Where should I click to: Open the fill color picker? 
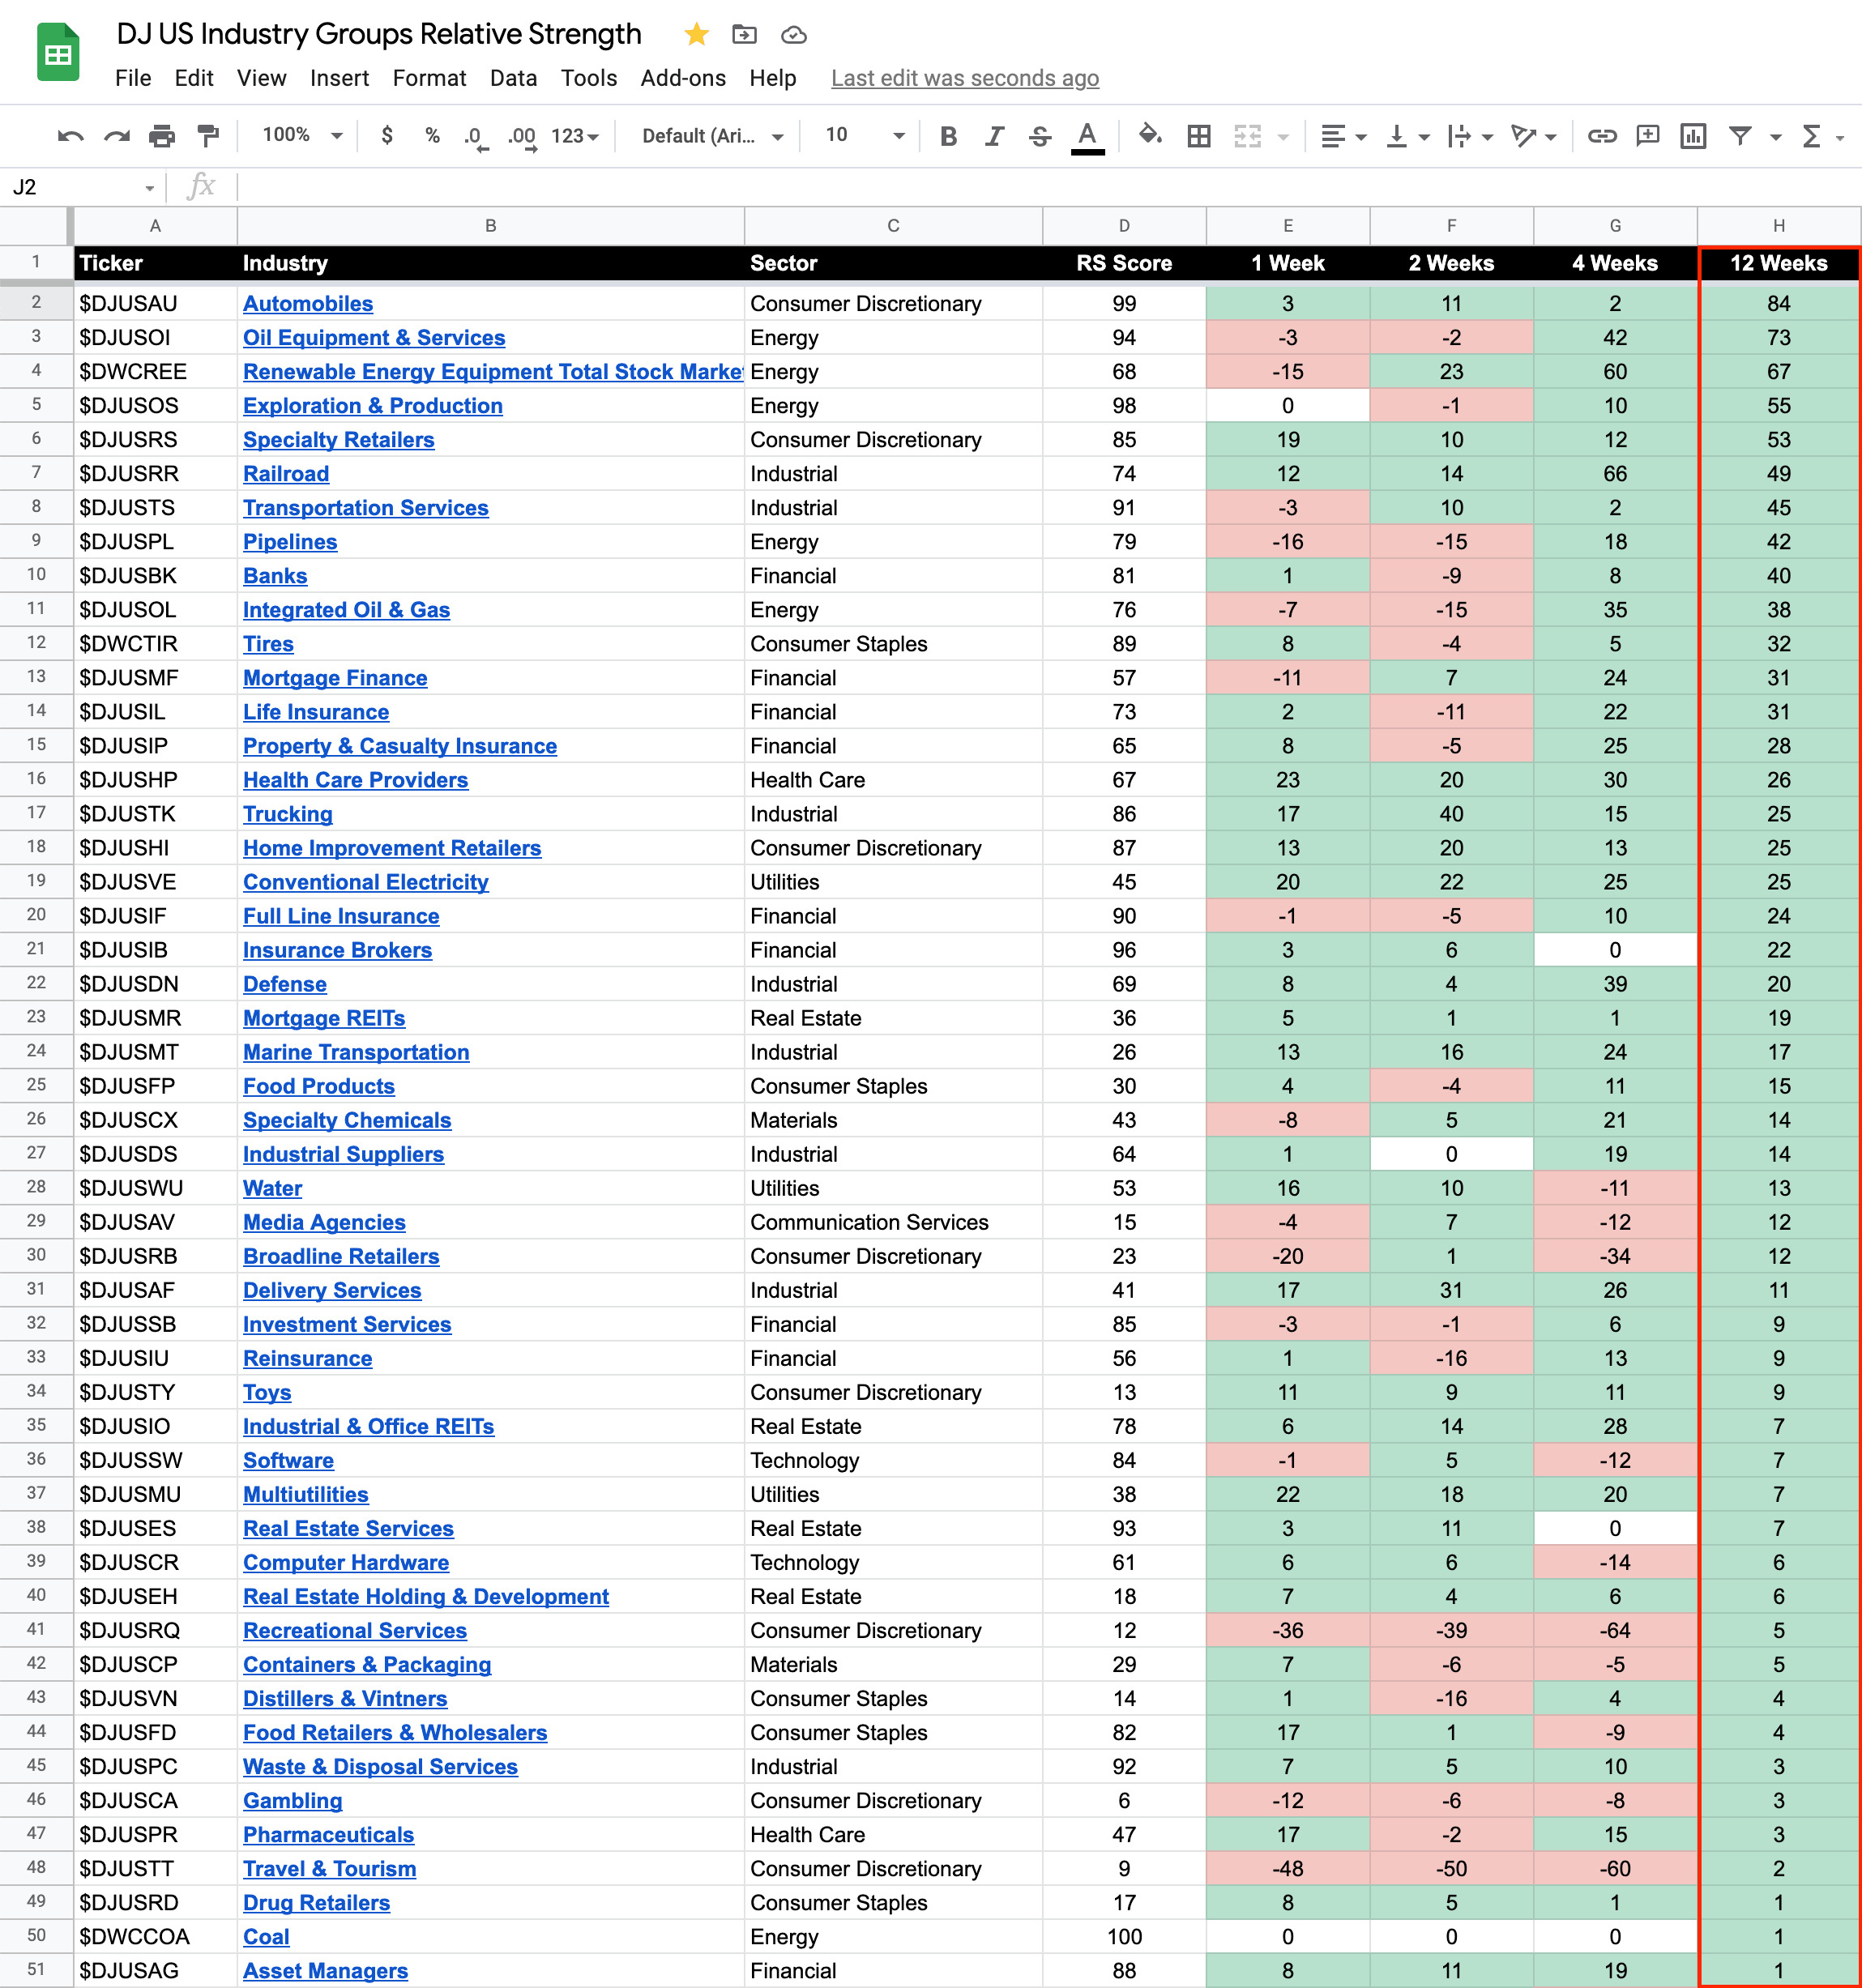click(1149, 135)
